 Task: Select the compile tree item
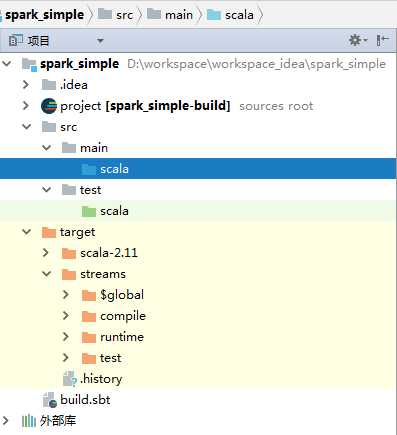click(123, 316)
